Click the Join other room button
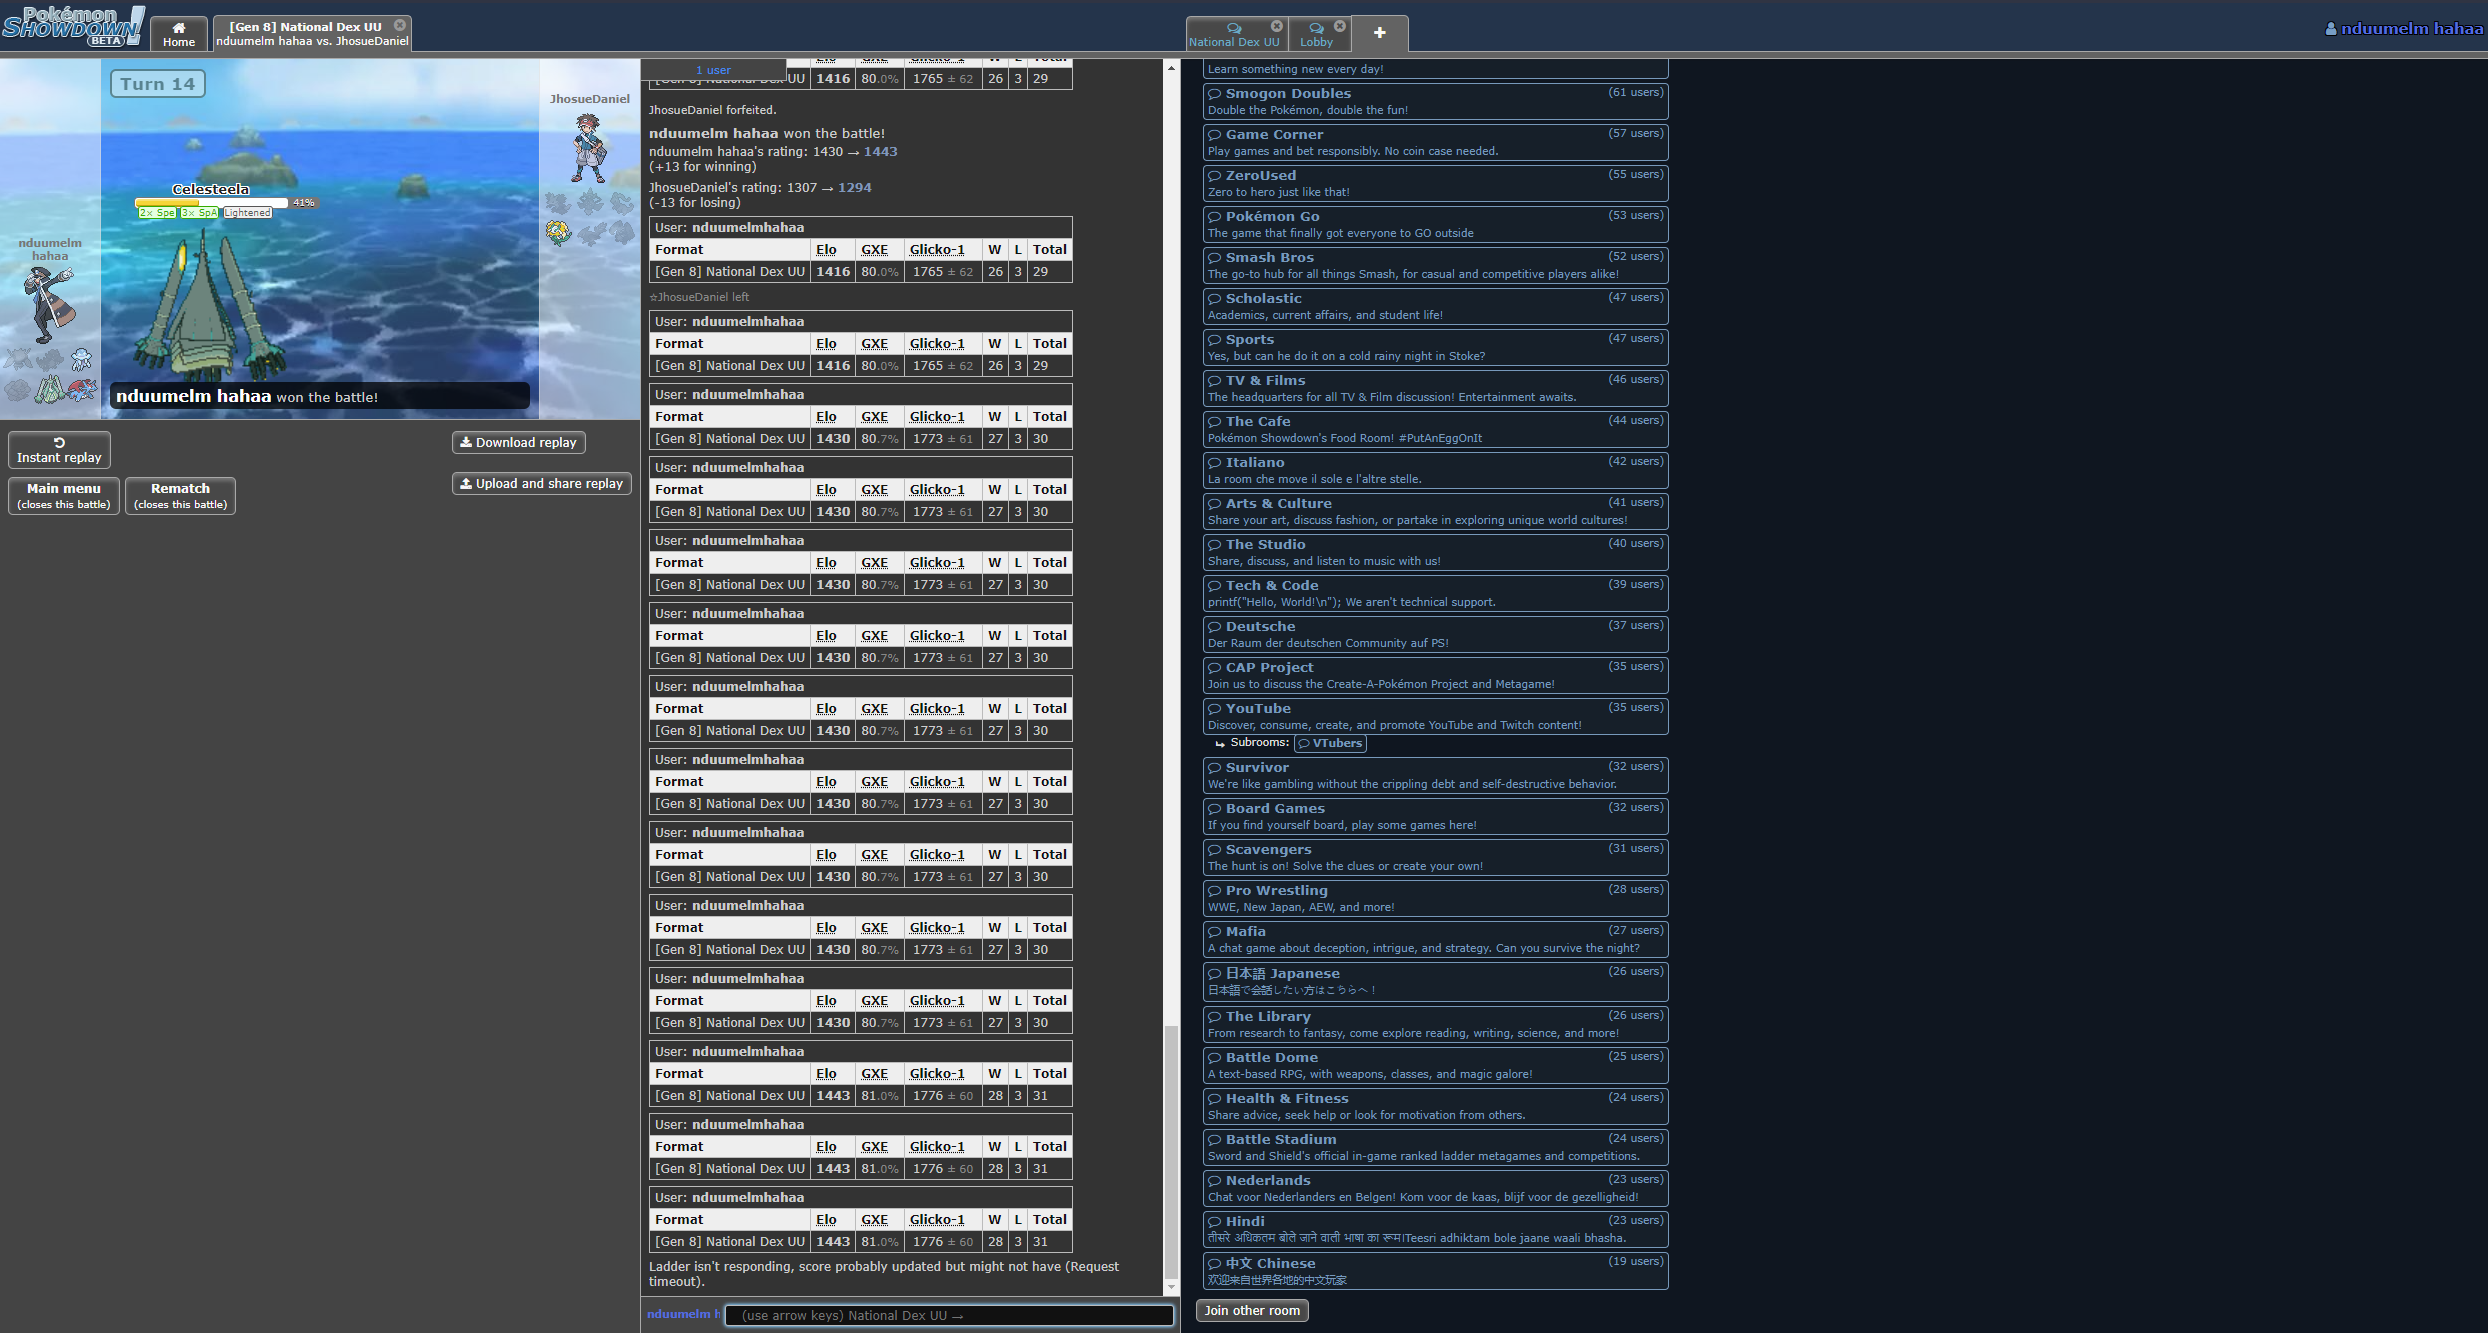Screen dimensions: 2488x1333 click(1252, 1310)
